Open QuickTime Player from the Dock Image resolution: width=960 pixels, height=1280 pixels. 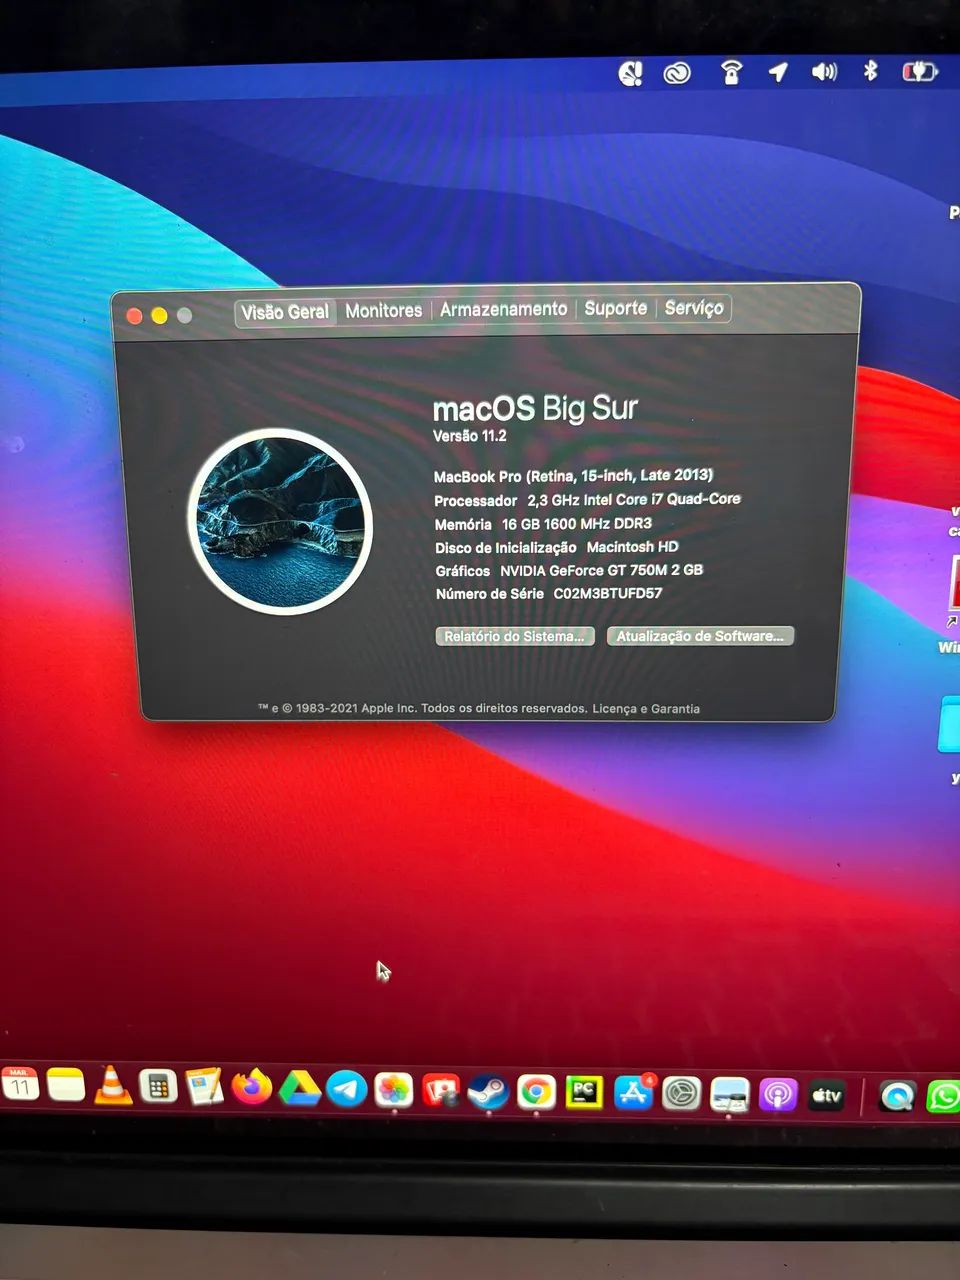coord(897,1097)
